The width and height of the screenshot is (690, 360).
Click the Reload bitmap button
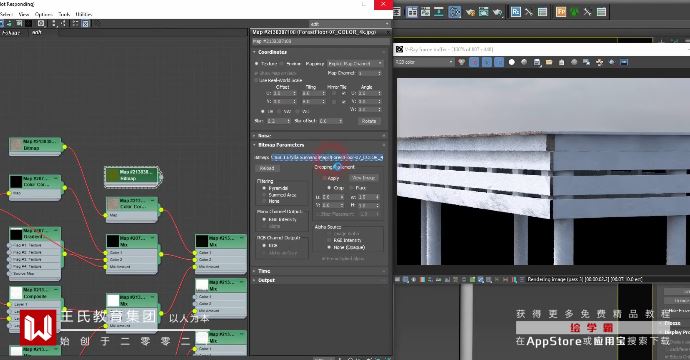[x=267, y=168]
